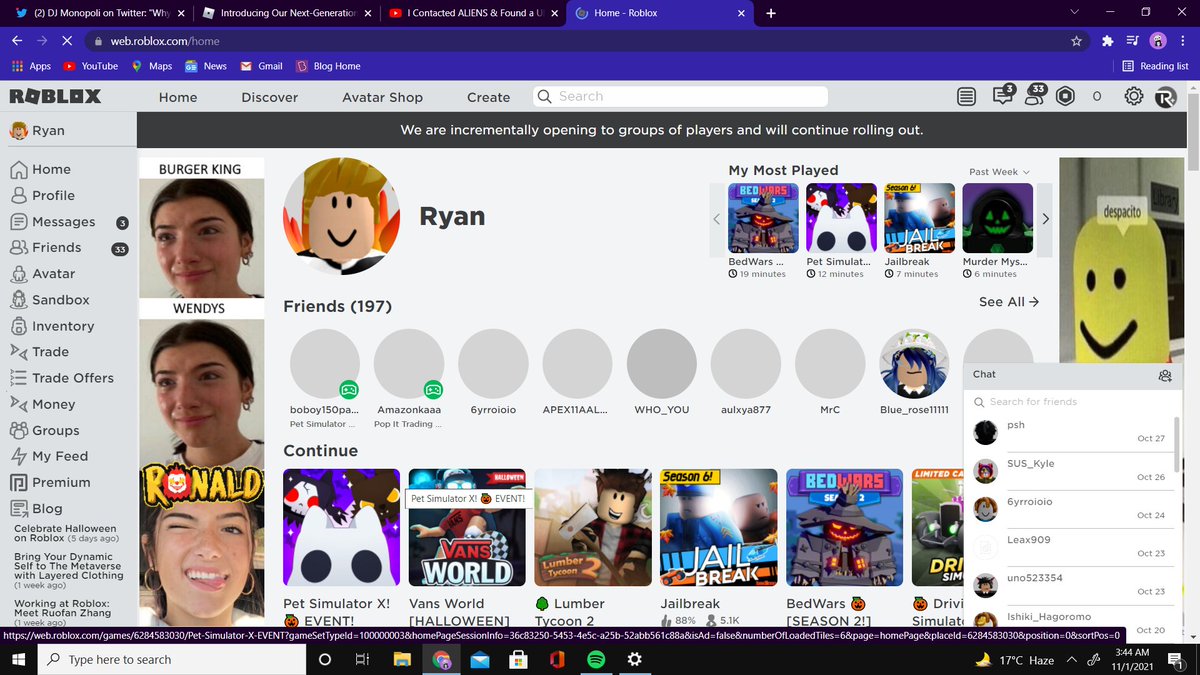Open the Jailbreak thumbnail under Continue
The image size is (1200, 675).
point(719,527)
